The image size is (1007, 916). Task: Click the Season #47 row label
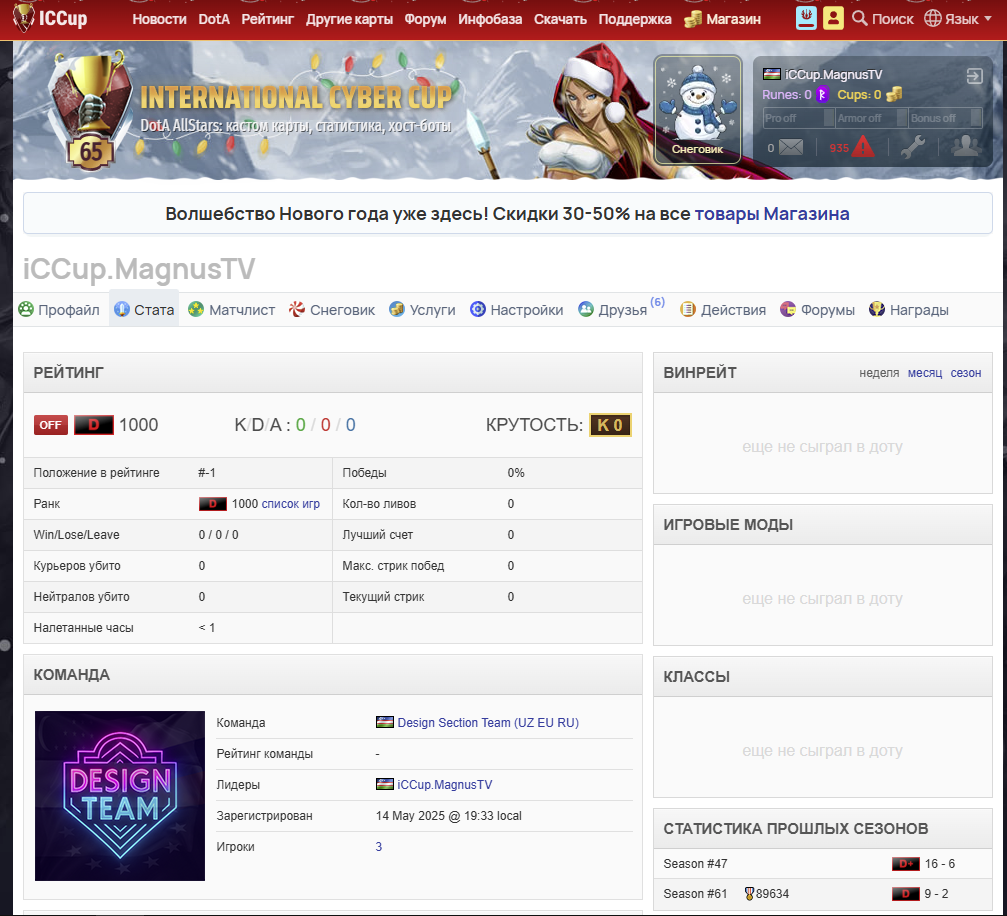click(696, 864)
